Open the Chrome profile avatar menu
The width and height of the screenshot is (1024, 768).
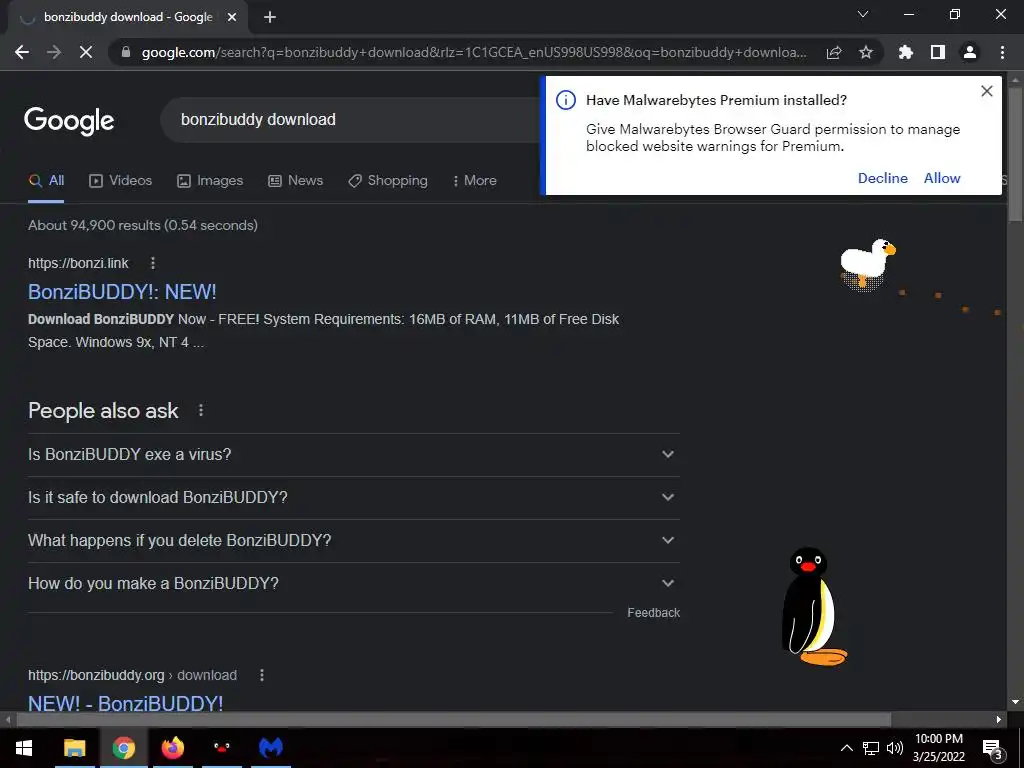(x=970, y=52)
